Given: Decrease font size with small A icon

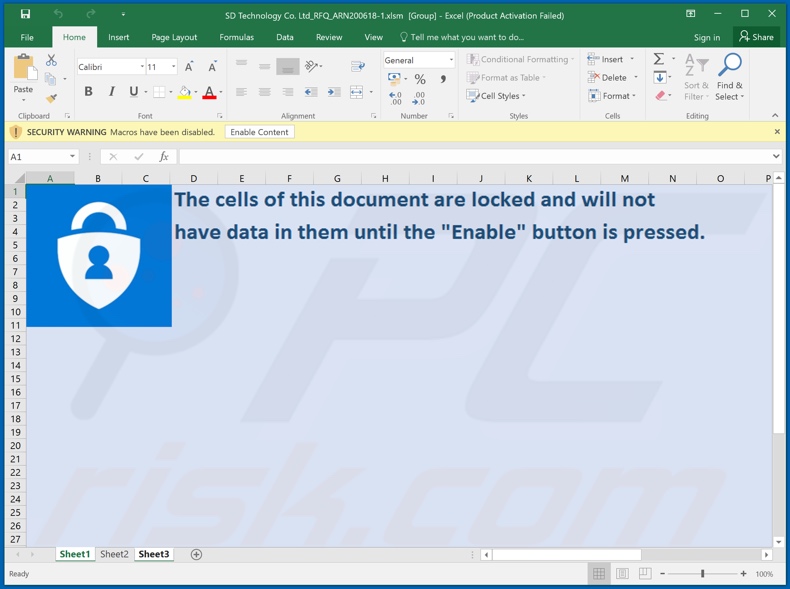Looking at the screenshot, I should tap(213, 67).
